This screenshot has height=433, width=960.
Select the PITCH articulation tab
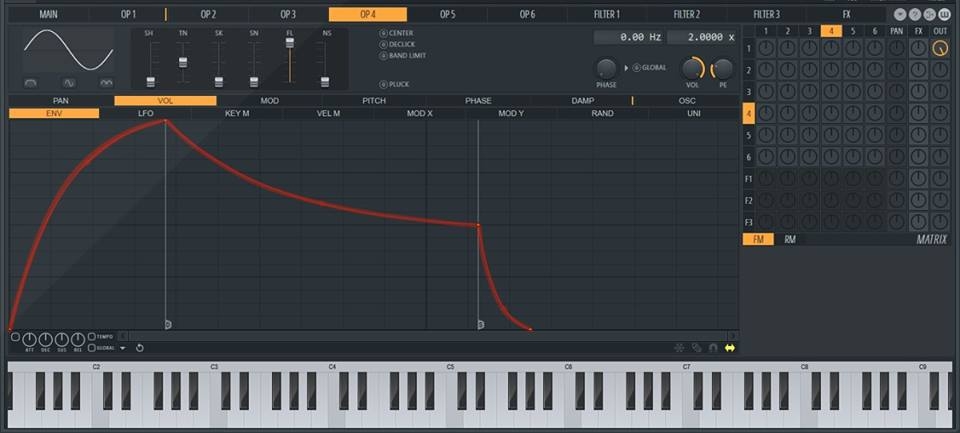pos(373,101)
